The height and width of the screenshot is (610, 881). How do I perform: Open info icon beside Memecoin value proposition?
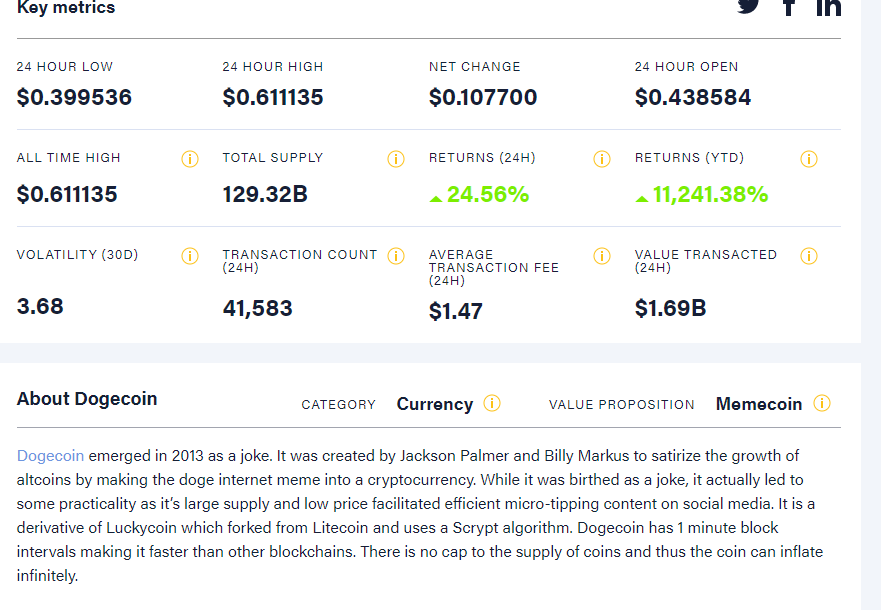tap(821, 403)
